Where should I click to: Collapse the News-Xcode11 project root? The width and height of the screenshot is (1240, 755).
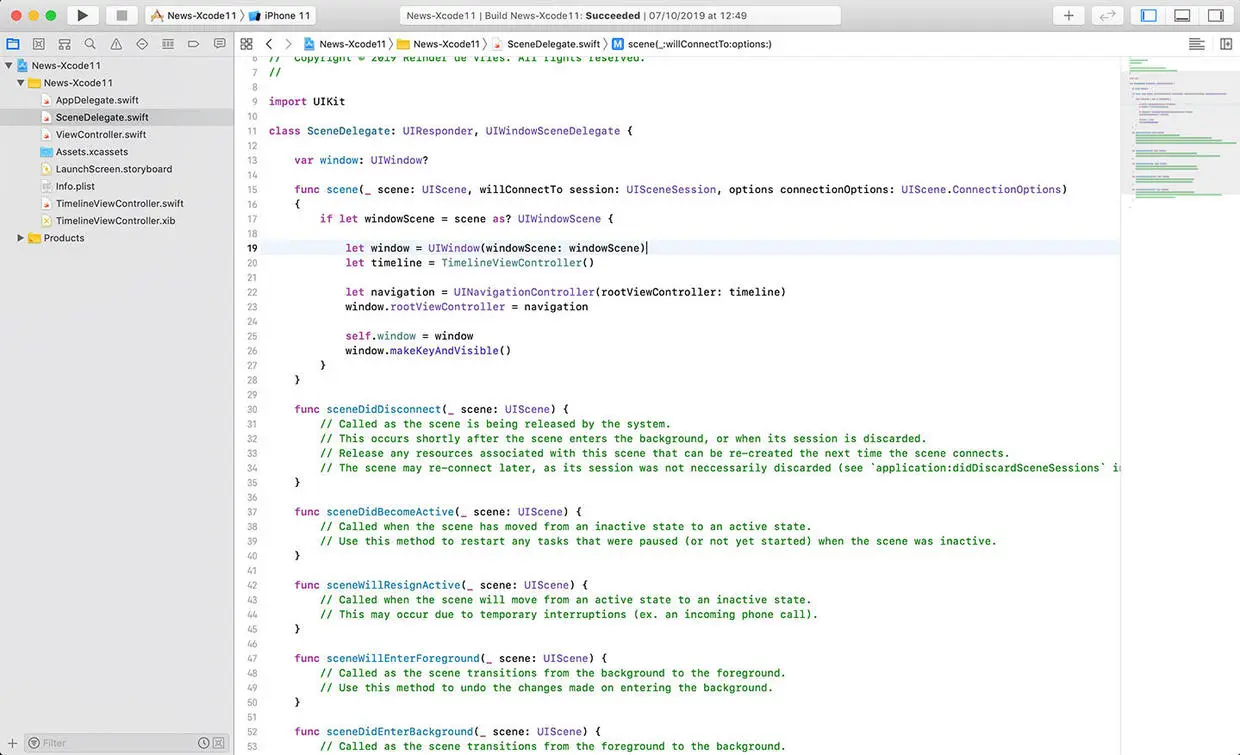9,66
